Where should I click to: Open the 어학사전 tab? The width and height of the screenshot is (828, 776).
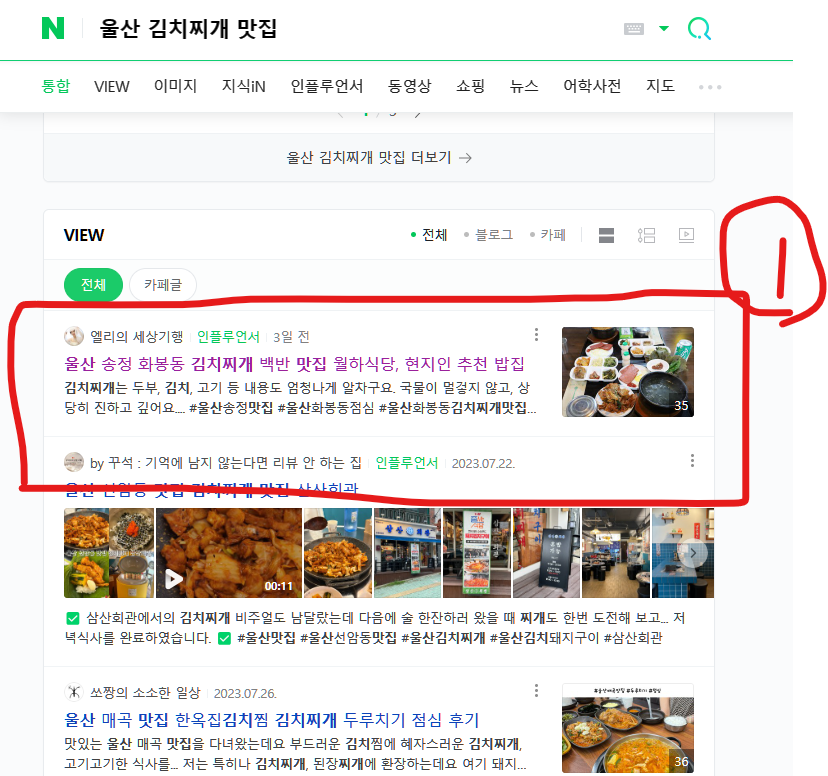[592, 86]
